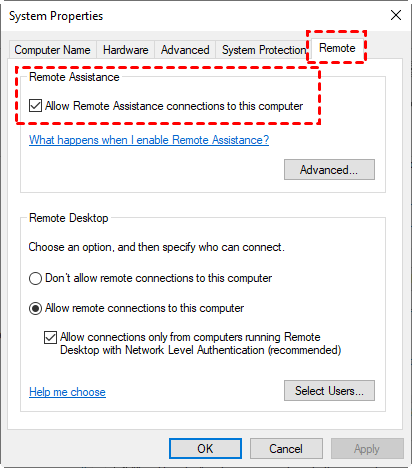Follow the Help me choose link

click(67, 392)
